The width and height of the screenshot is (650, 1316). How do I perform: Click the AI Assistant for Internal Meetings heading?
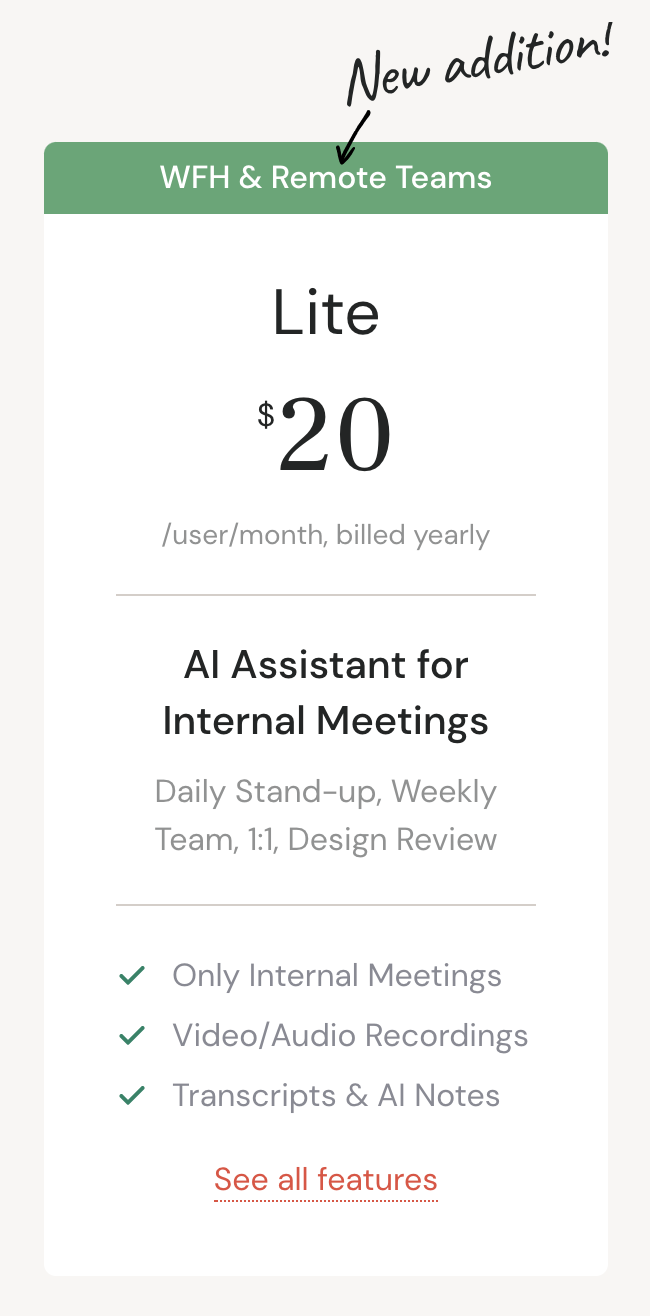[326, 692]
